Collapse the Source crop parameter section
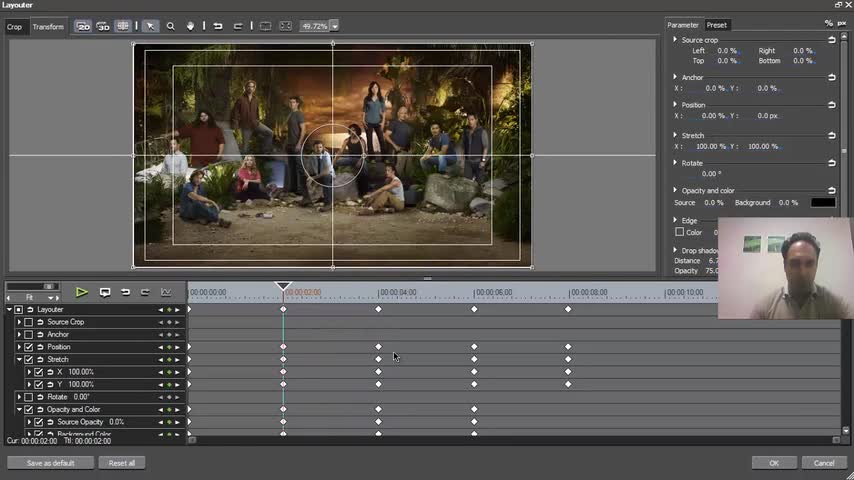The width and height of the screenshot is (854, 480). tap(675, 40)
